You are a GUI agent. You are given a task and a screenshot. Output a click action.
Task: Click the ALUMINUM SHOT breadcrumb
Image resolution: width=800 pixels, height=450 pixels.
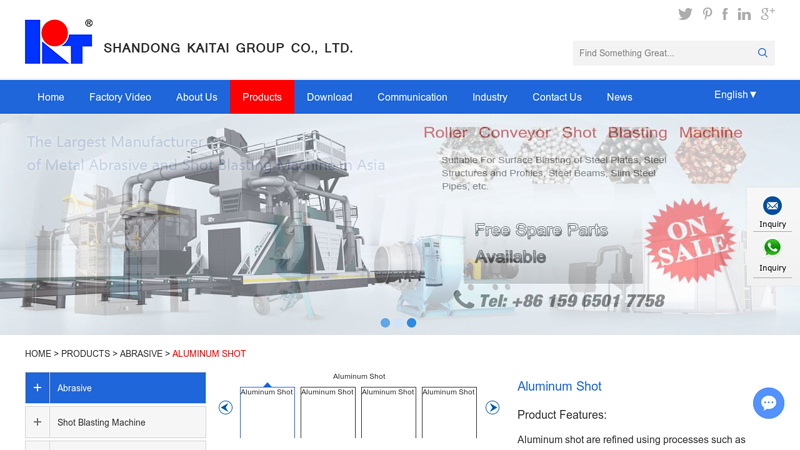click(x=209, y=354)
